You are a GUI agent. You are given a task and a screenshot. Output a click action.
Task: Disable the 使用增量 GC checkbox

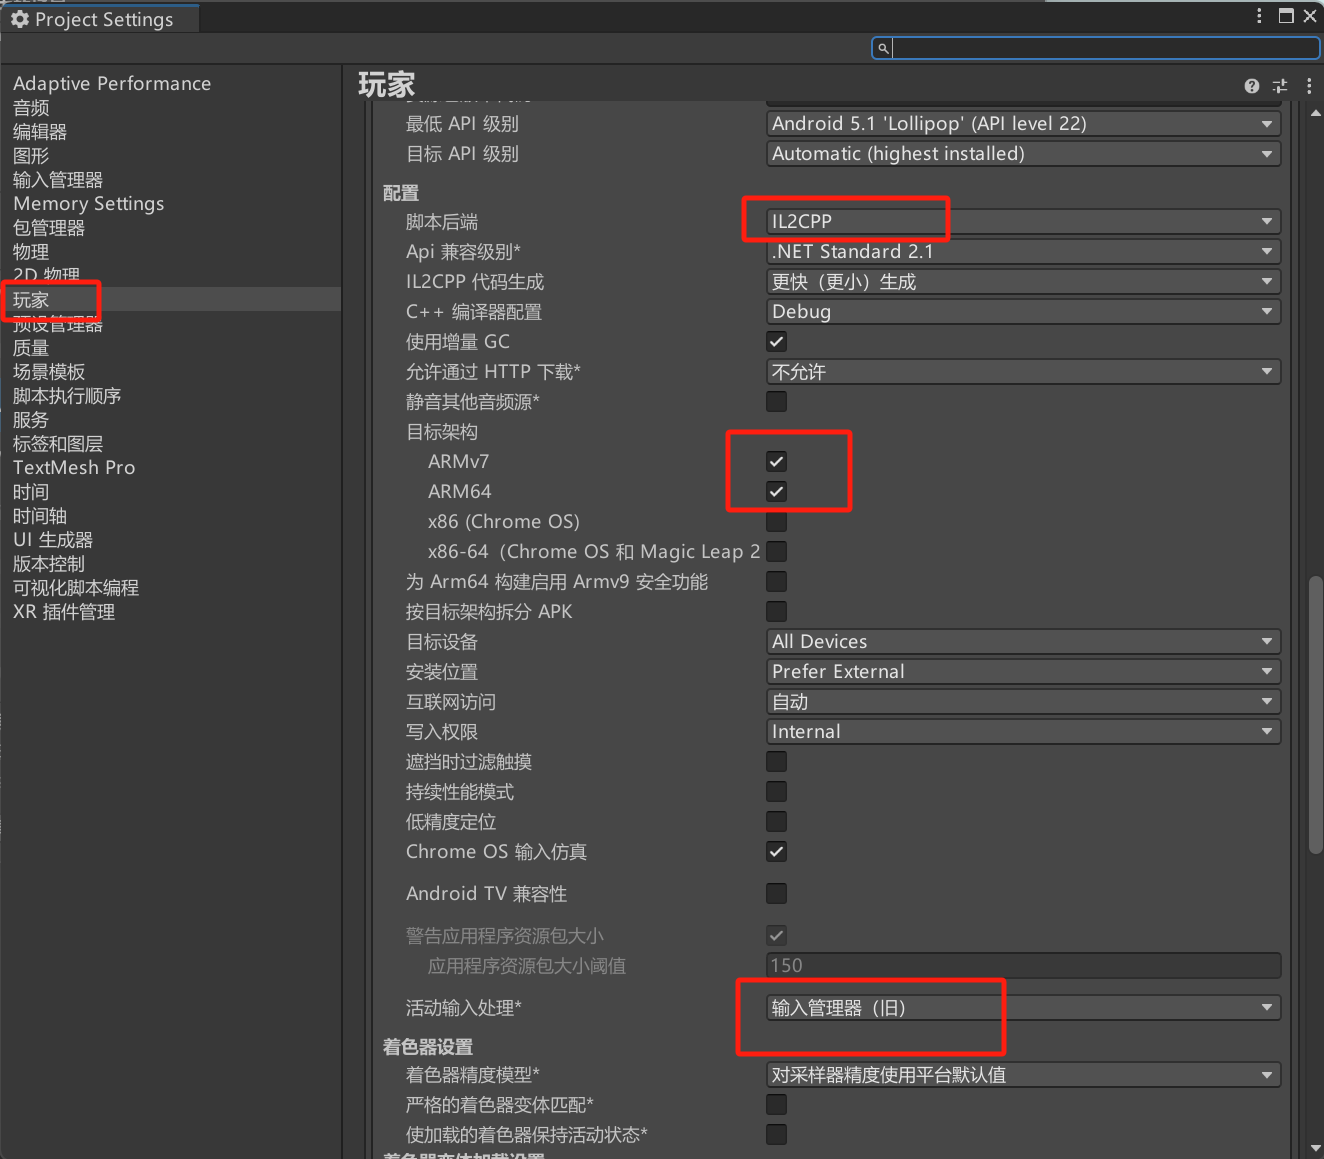[x=776, y=341]
